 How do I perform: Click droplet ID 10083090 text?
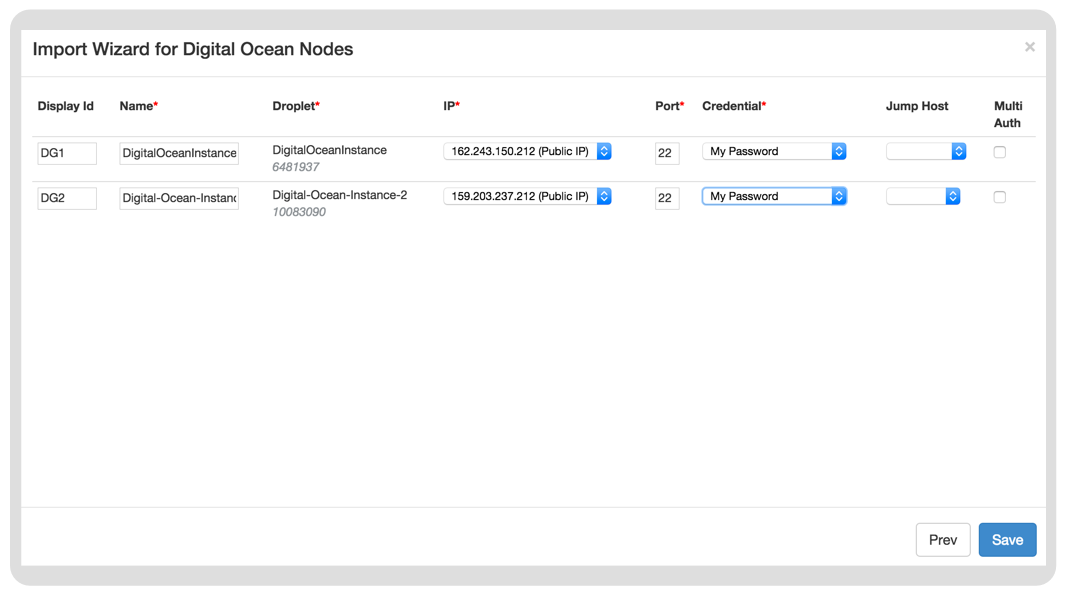[299, 211]
